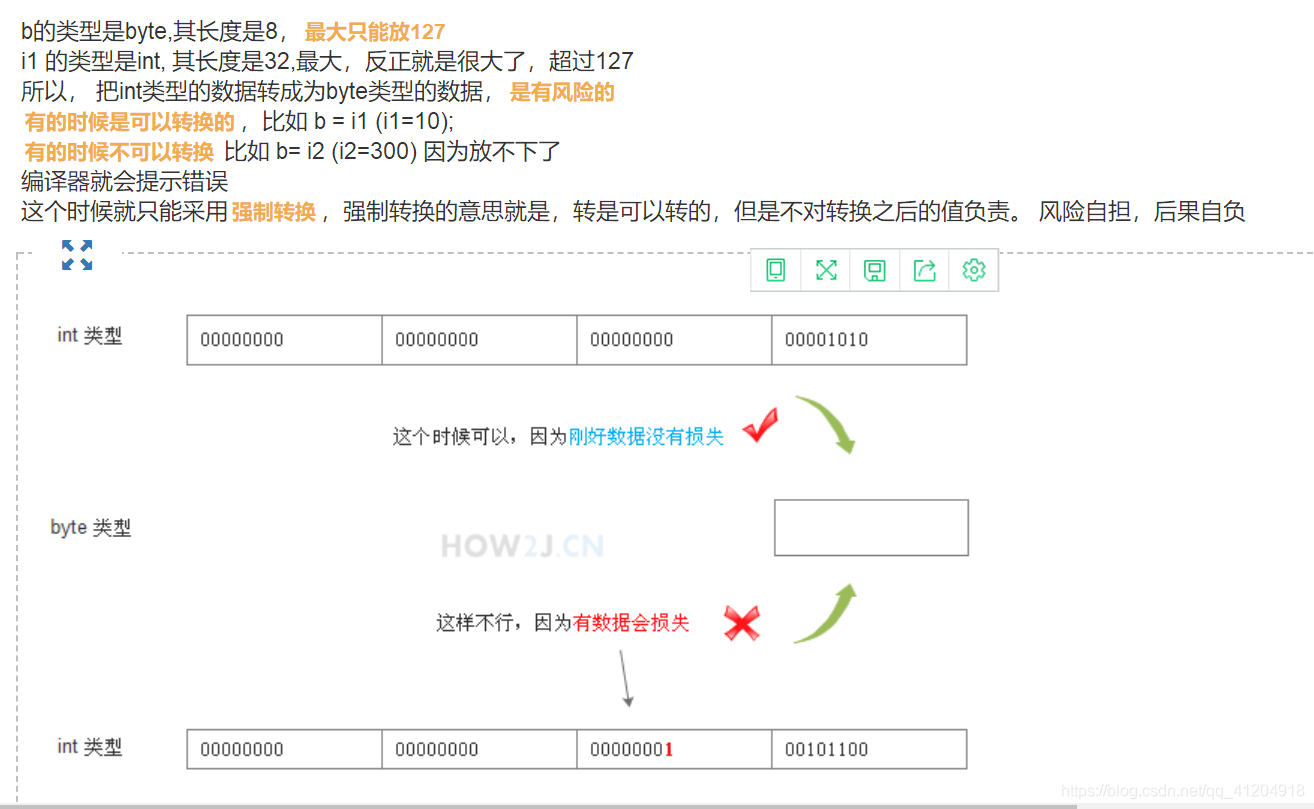This screenshot has height=809, width=1314.
Task: Click the highlighted text '最大只能放127'
Action: click(375, 32)
